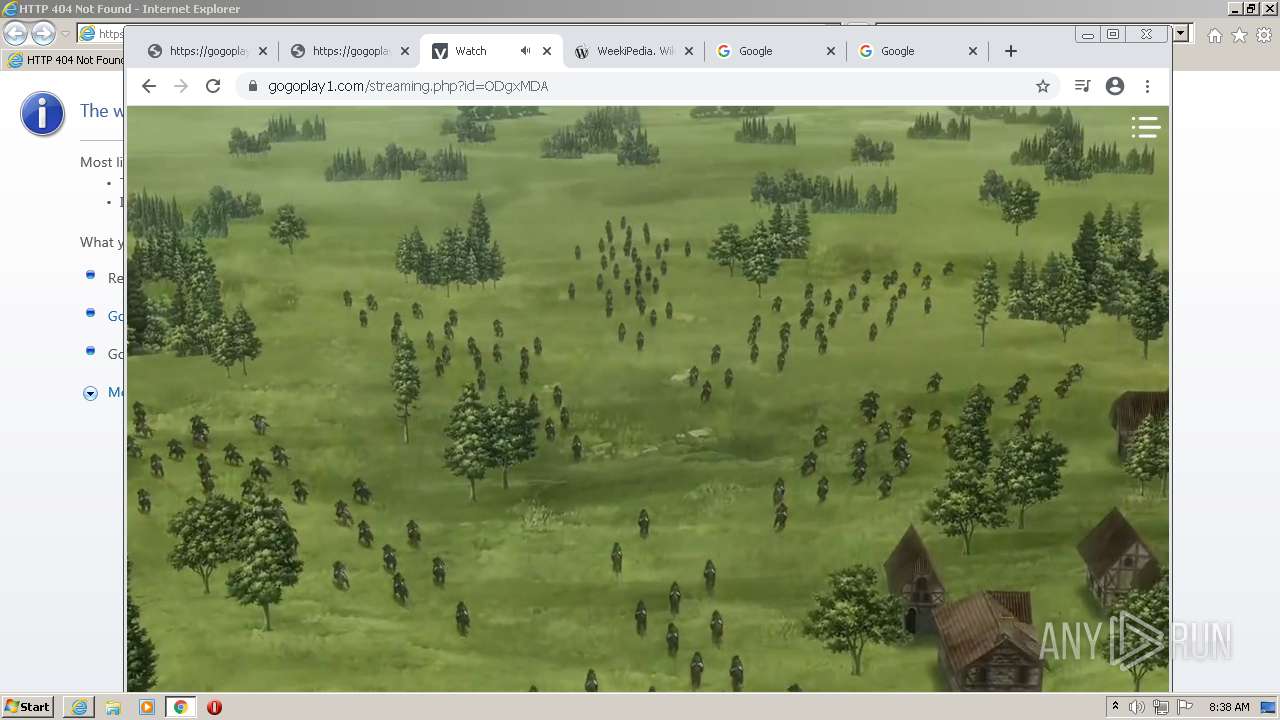
Task: Open Internet Explorer's Tools gear
Action: point(1263,35)
